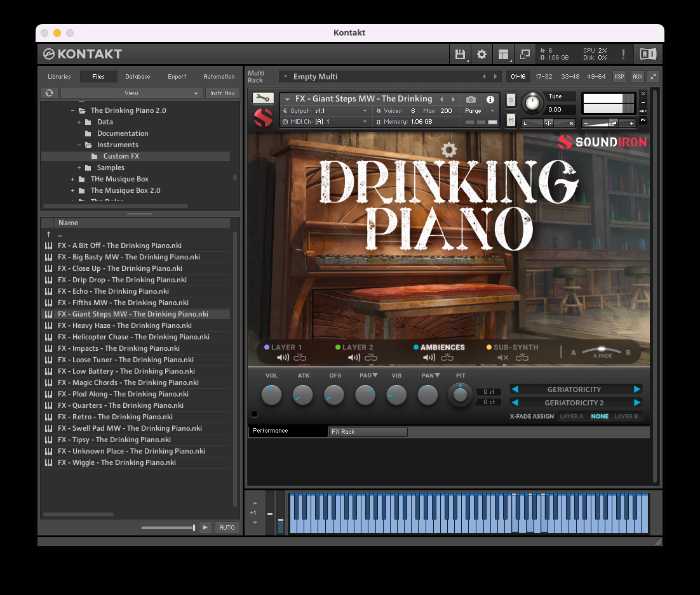
Task: Click the X-Fade slider
Action: click(x=601, y=351)
